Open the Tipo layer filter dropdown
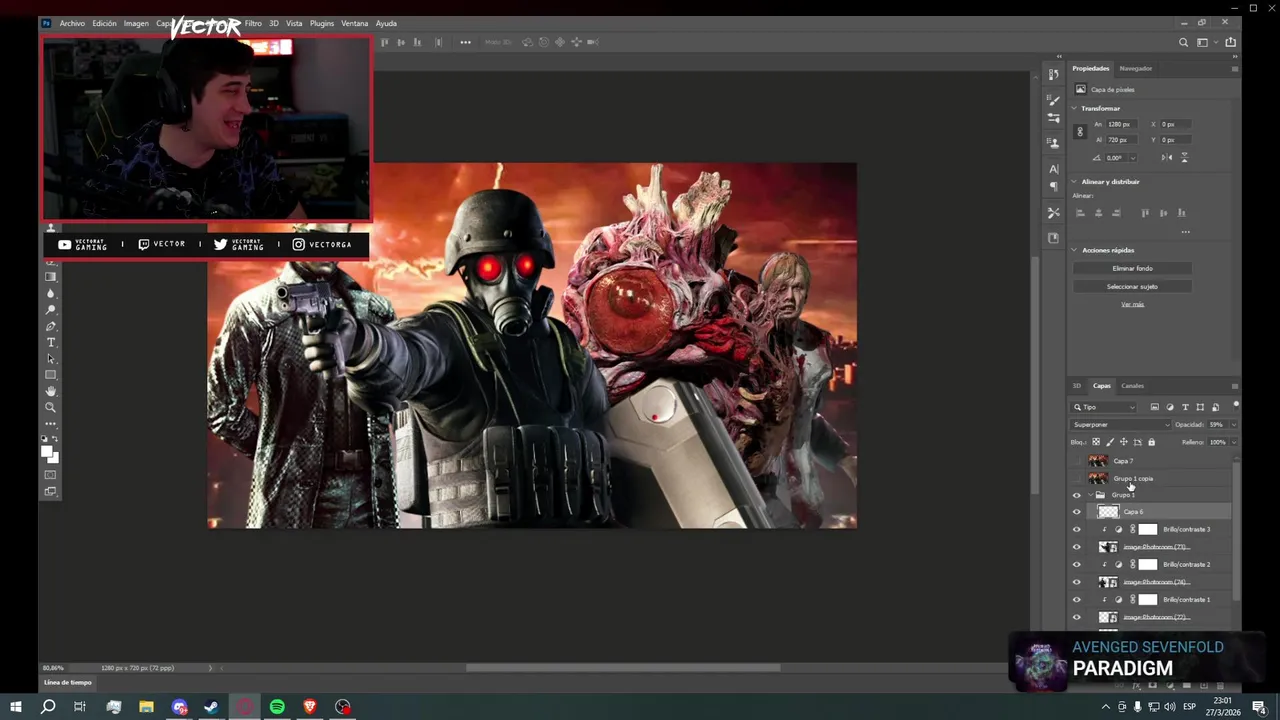1280x720 pixels. [1104, 407]
